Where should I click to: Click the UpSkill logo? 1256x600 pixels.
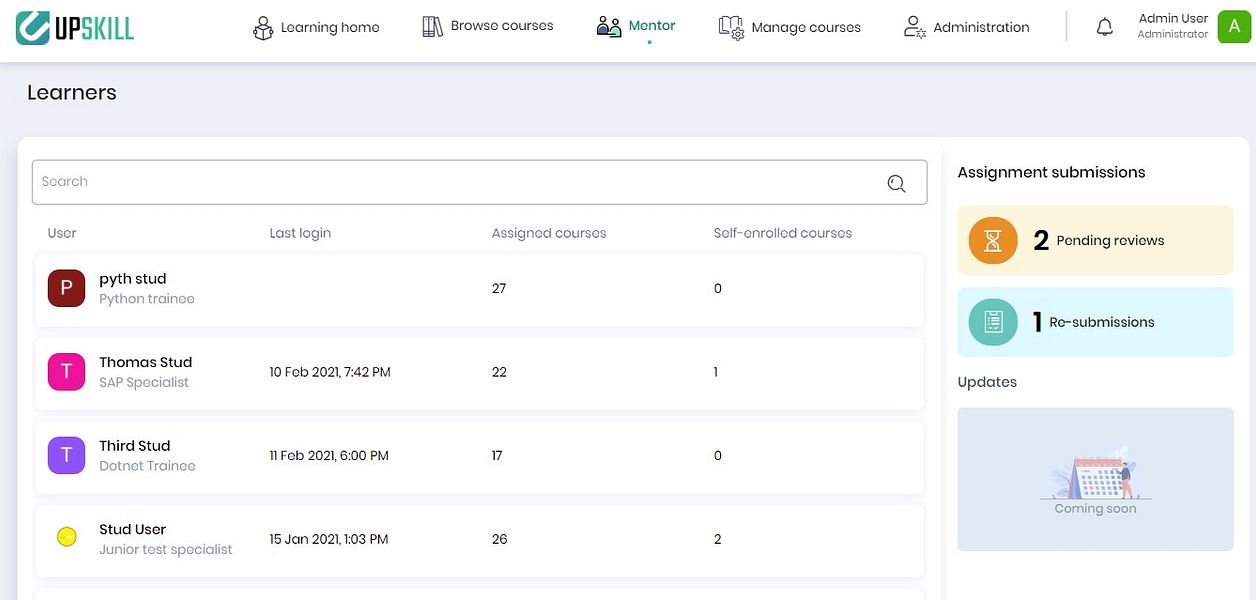point(75,27)
